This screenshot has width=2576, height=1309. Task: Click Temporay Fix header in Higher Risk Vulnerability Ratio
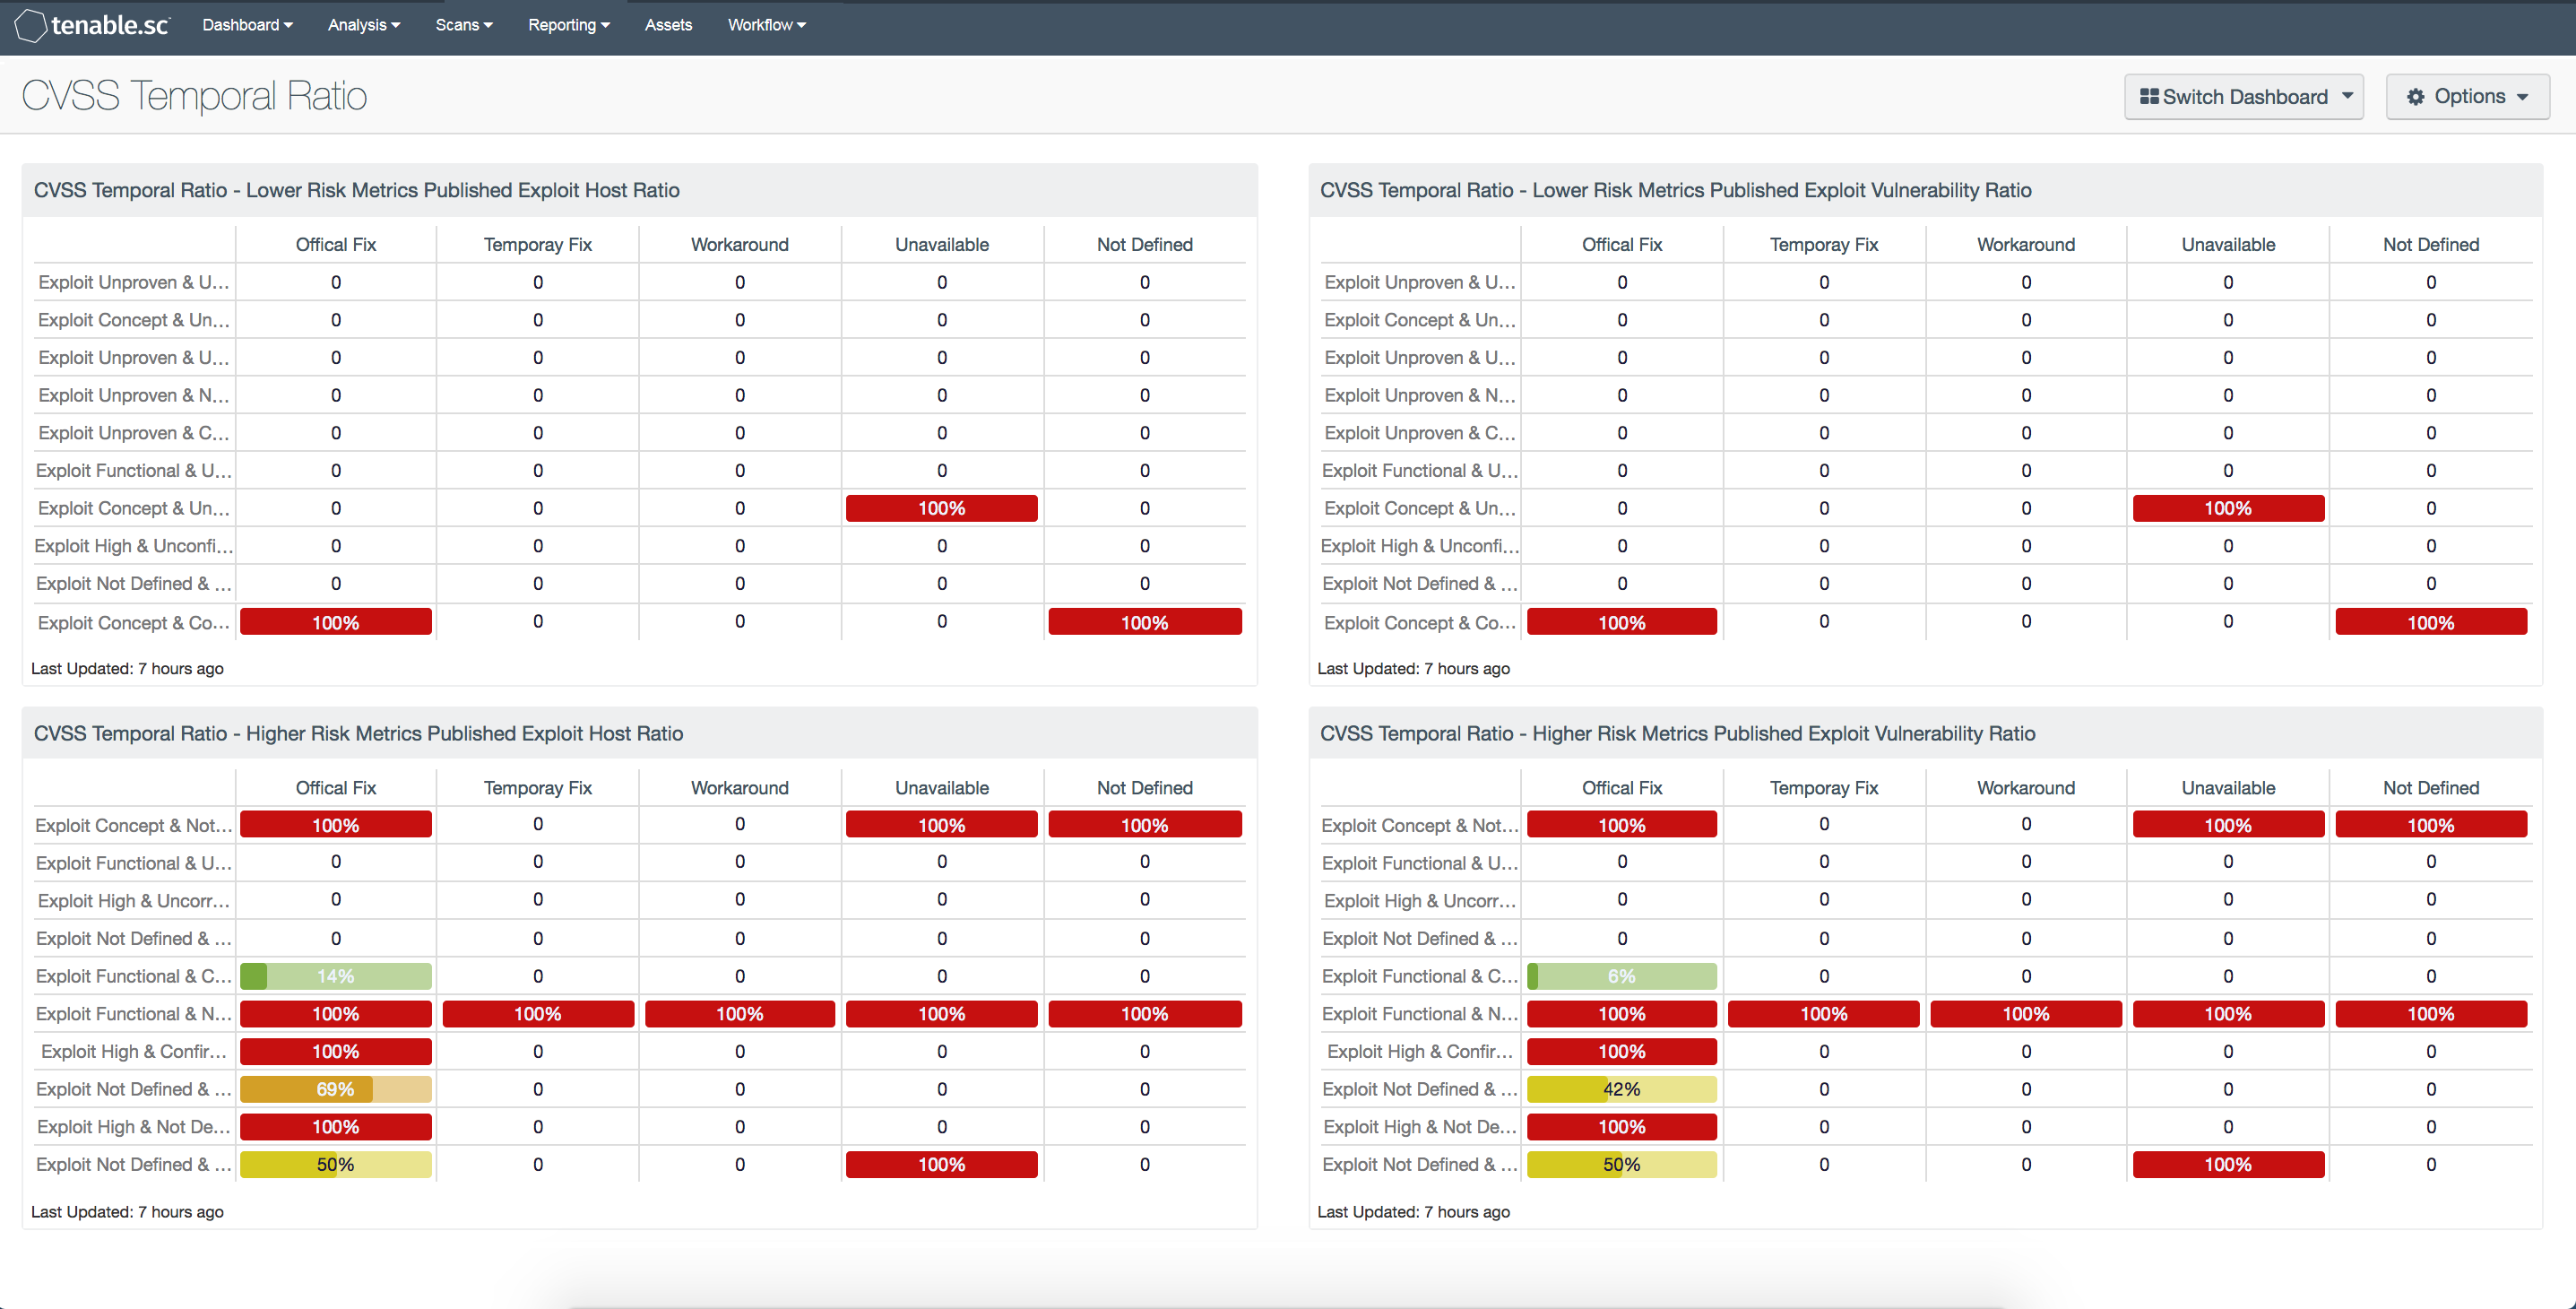(x=1823, y=787)
